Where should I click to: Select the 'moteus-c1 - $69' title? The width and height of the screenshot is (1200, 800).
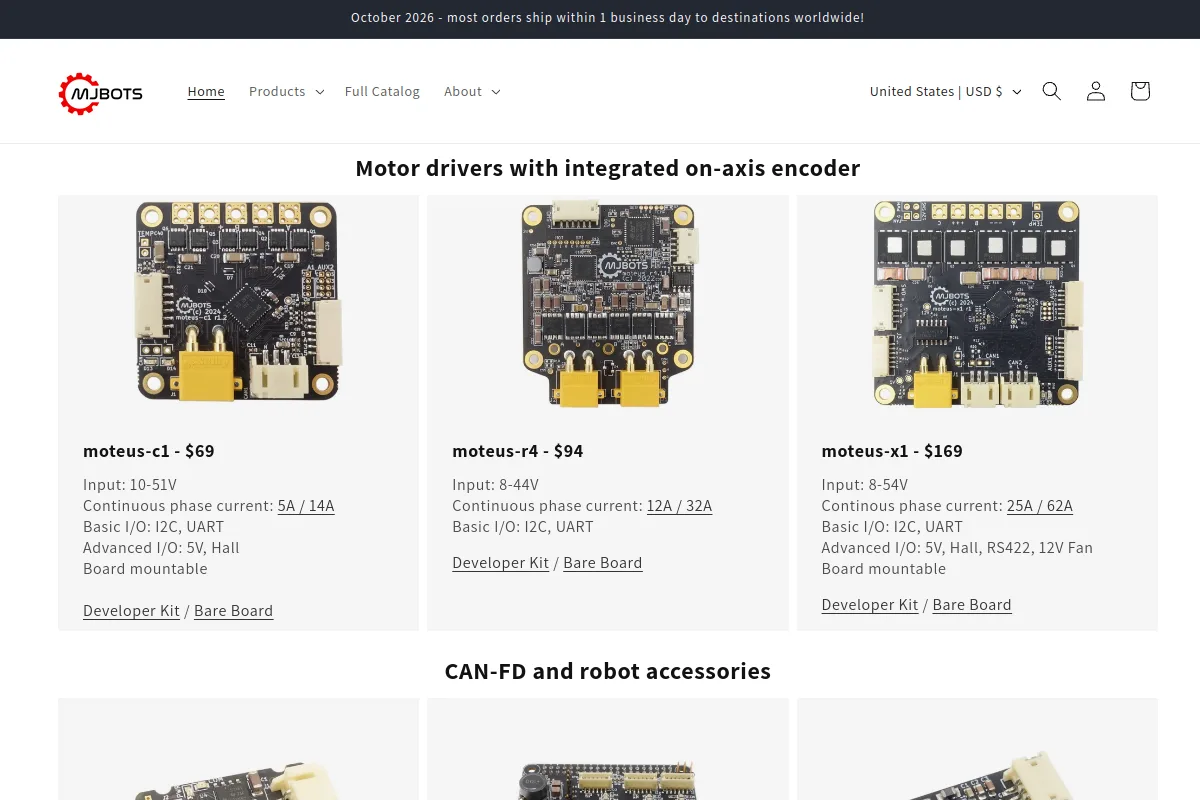pos(149,451)
